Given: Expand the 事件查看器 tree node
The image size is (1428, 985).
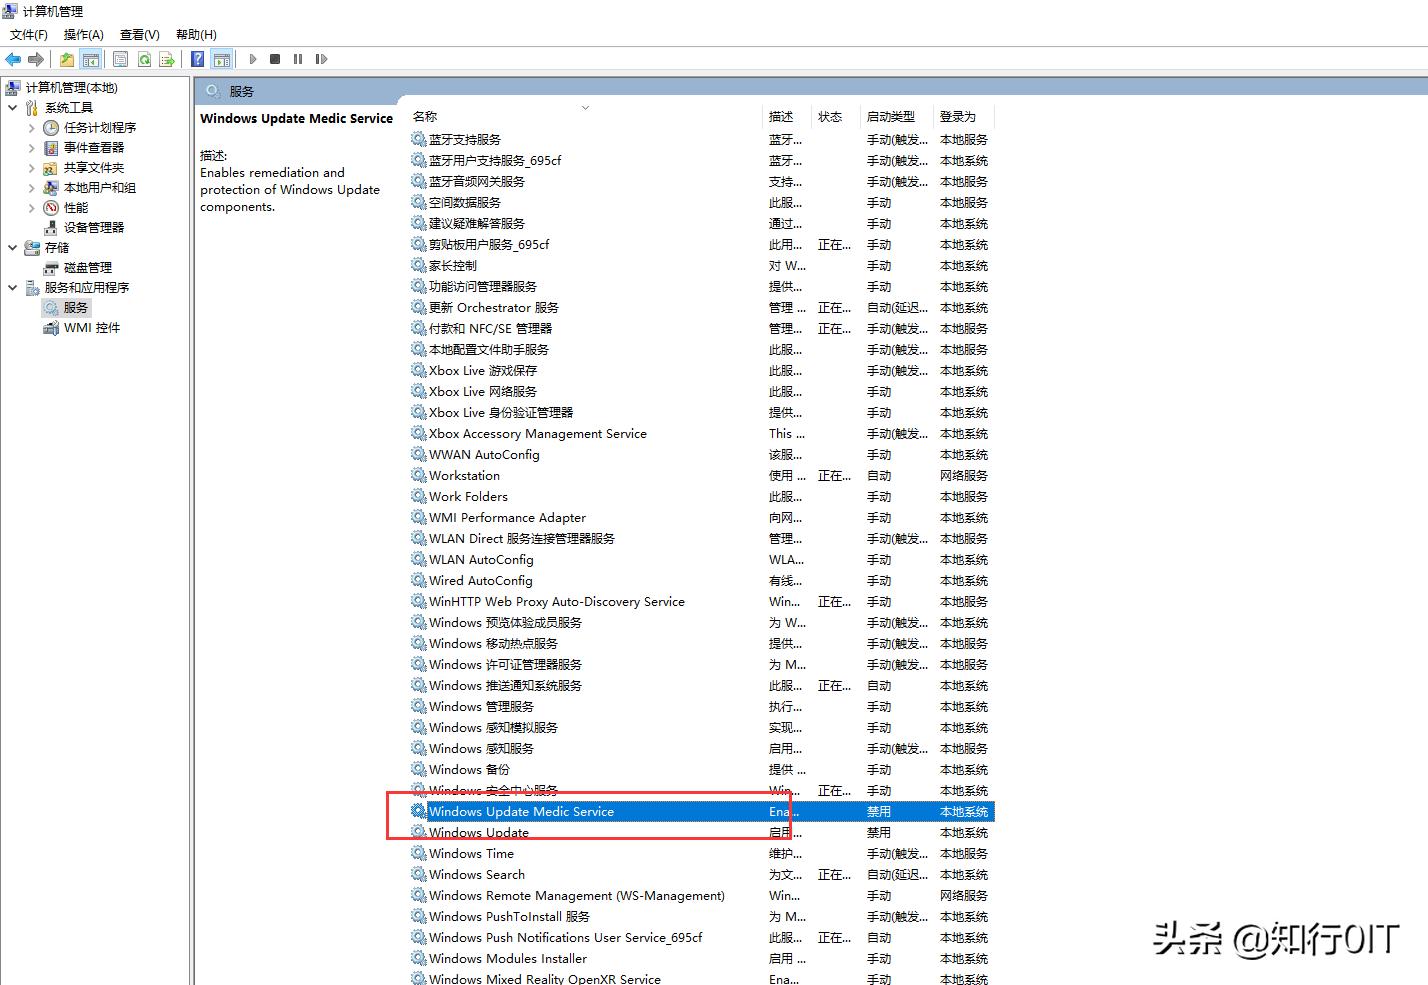Looking at the screenshot, I should coord(32,147).
